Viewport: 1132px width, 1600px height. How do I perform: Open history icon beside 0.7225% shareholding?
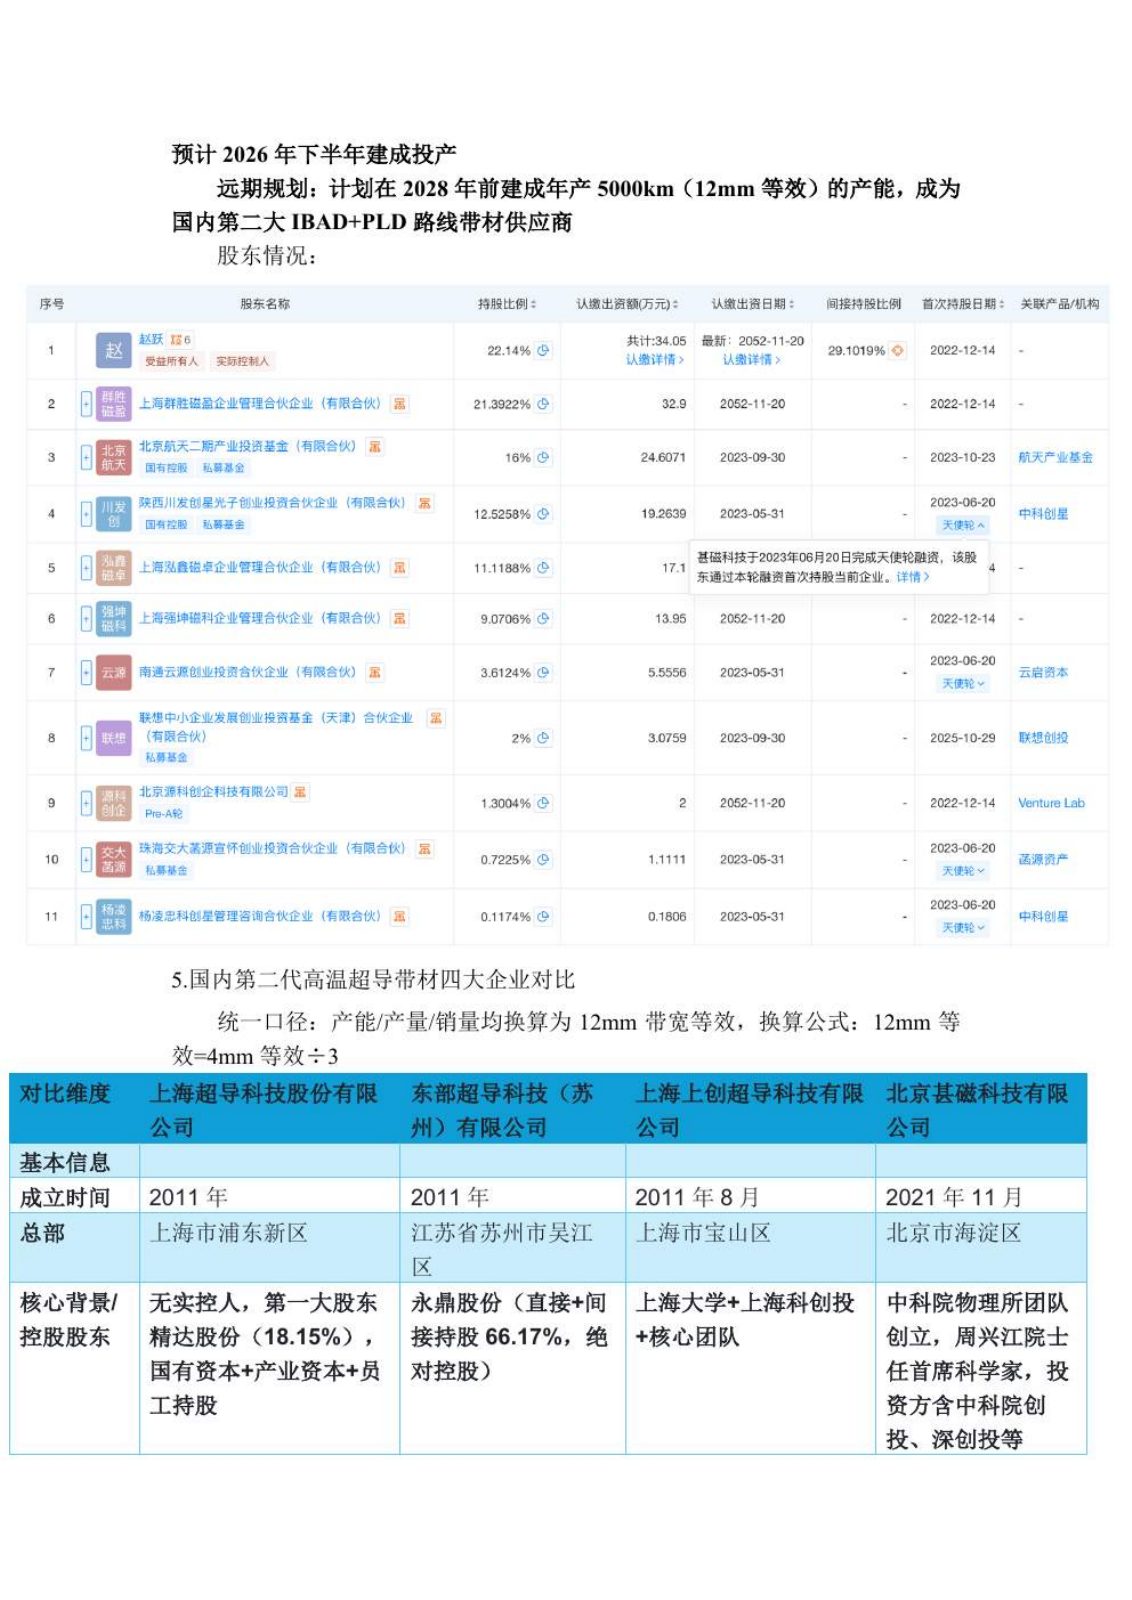click(543, 860)
